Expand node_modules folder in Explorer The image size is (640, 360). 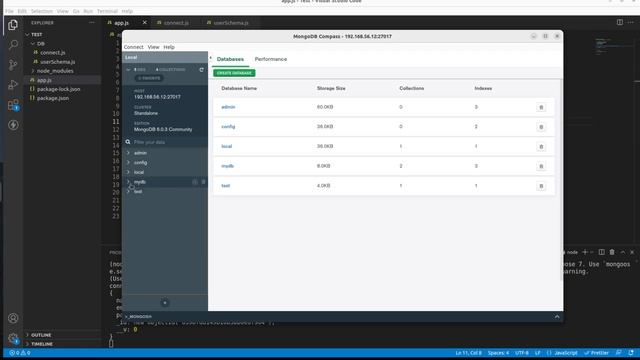point(33,71)
